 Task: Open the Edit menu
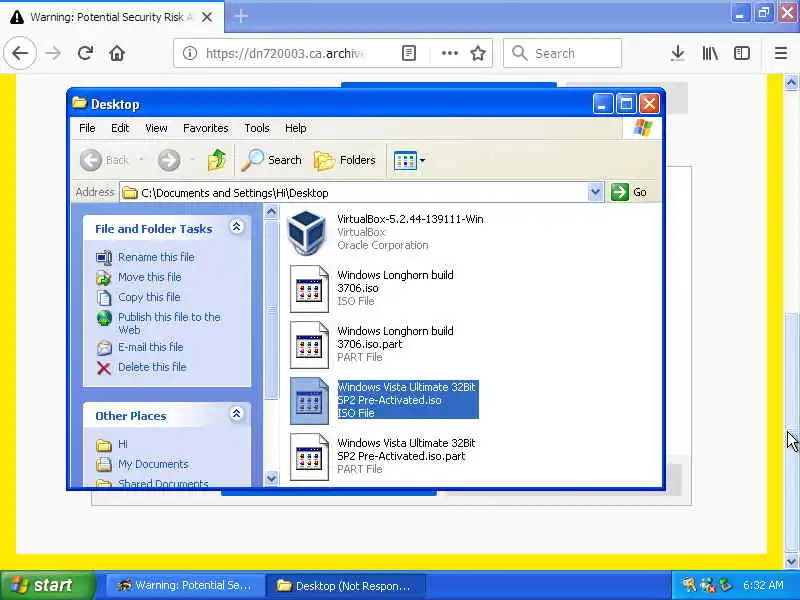(120, 128)
